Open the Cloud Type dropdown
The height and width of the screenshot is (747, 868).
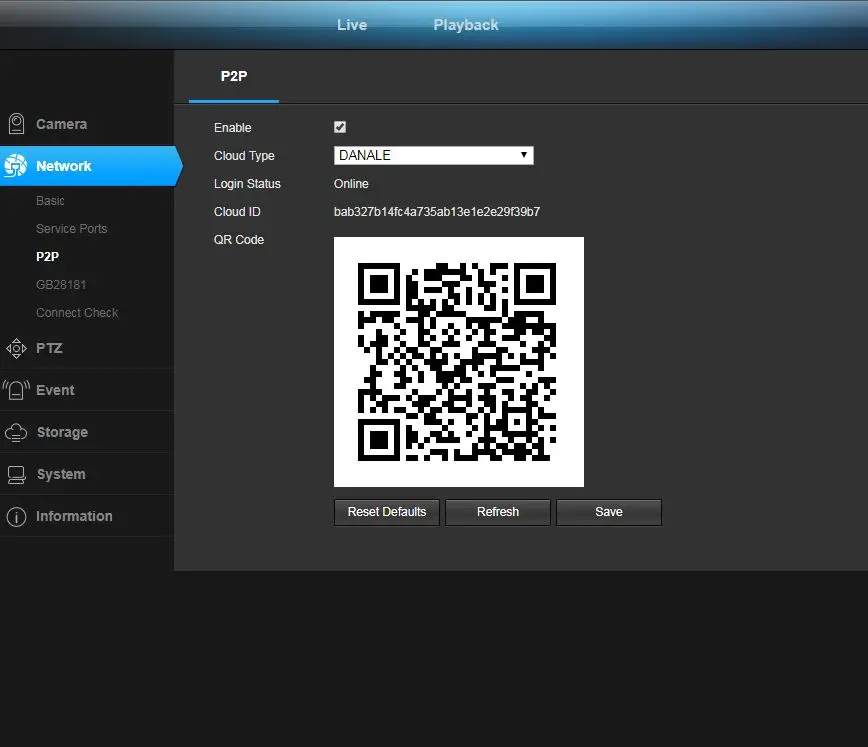point(433,156)
